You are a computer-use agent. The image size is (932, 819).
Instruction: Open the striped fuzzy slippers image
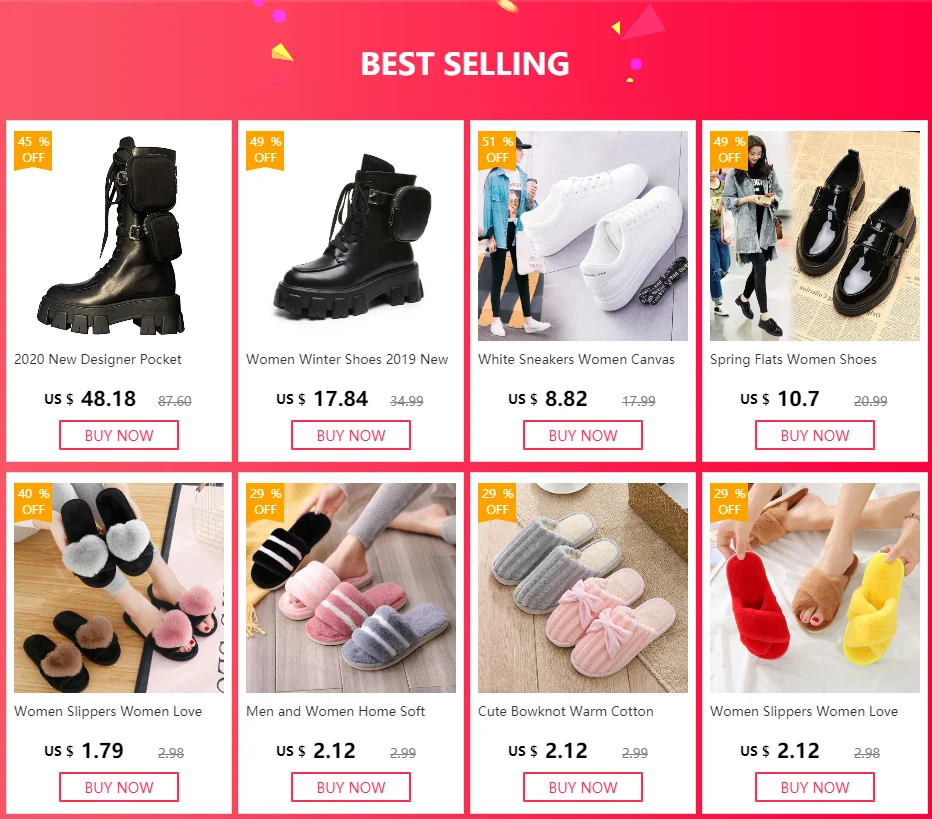tap(351, 588)
